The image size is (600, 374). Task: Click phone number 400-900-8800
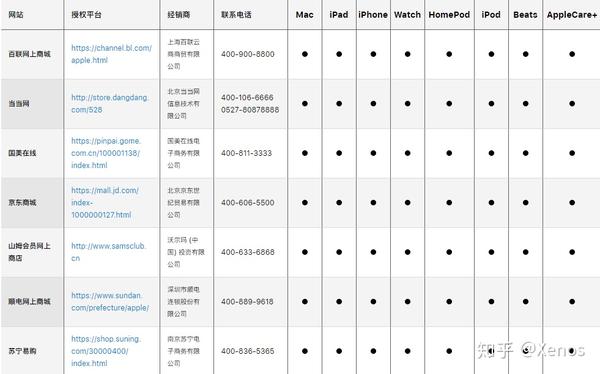[248, 54]
